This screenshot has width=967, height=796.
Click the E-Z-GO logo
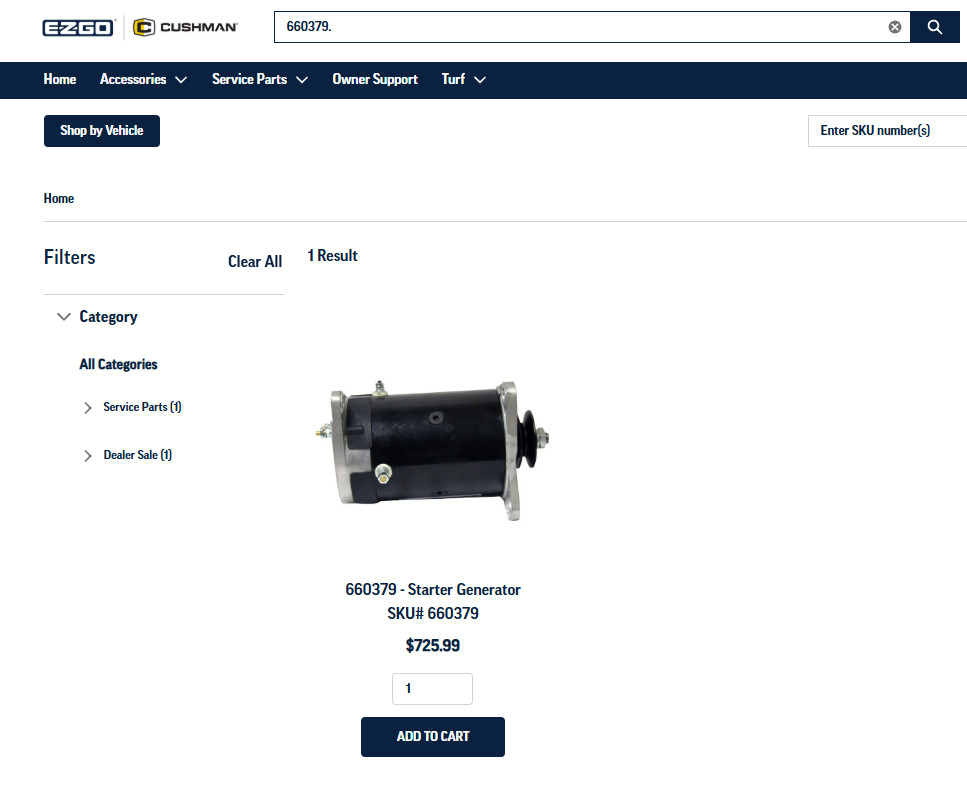pyautogui.click(x=79, y=27)
